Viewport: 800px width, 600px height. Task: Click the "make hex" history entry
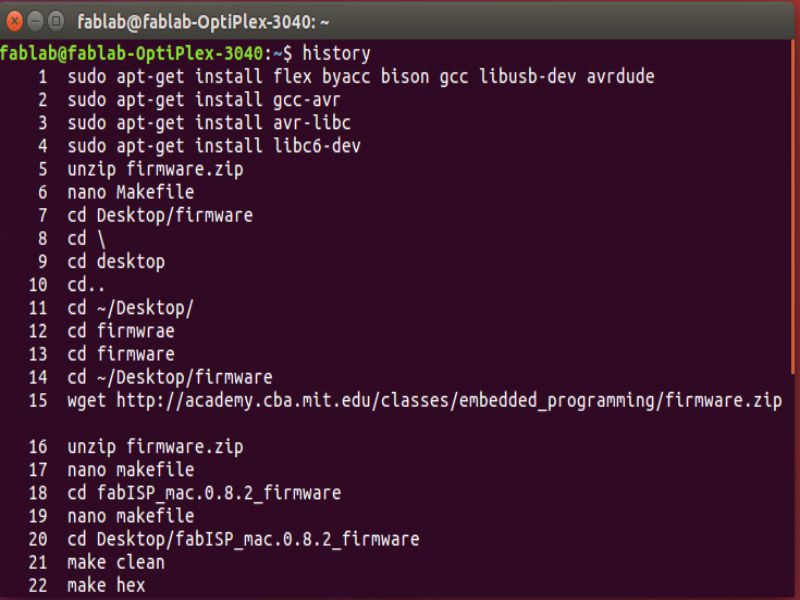click(x=106, y=585)
